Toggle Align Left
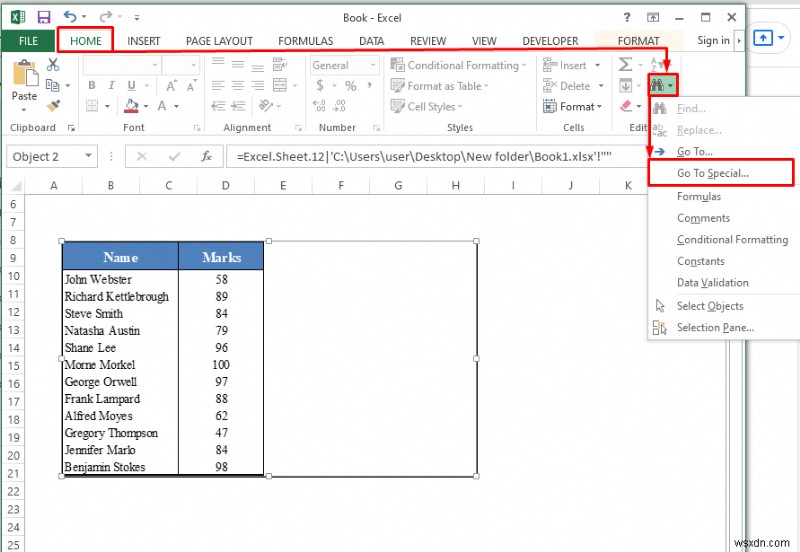The height and width of the screenshot is (552, 800). pyautogui.click(x=218, y=85)
